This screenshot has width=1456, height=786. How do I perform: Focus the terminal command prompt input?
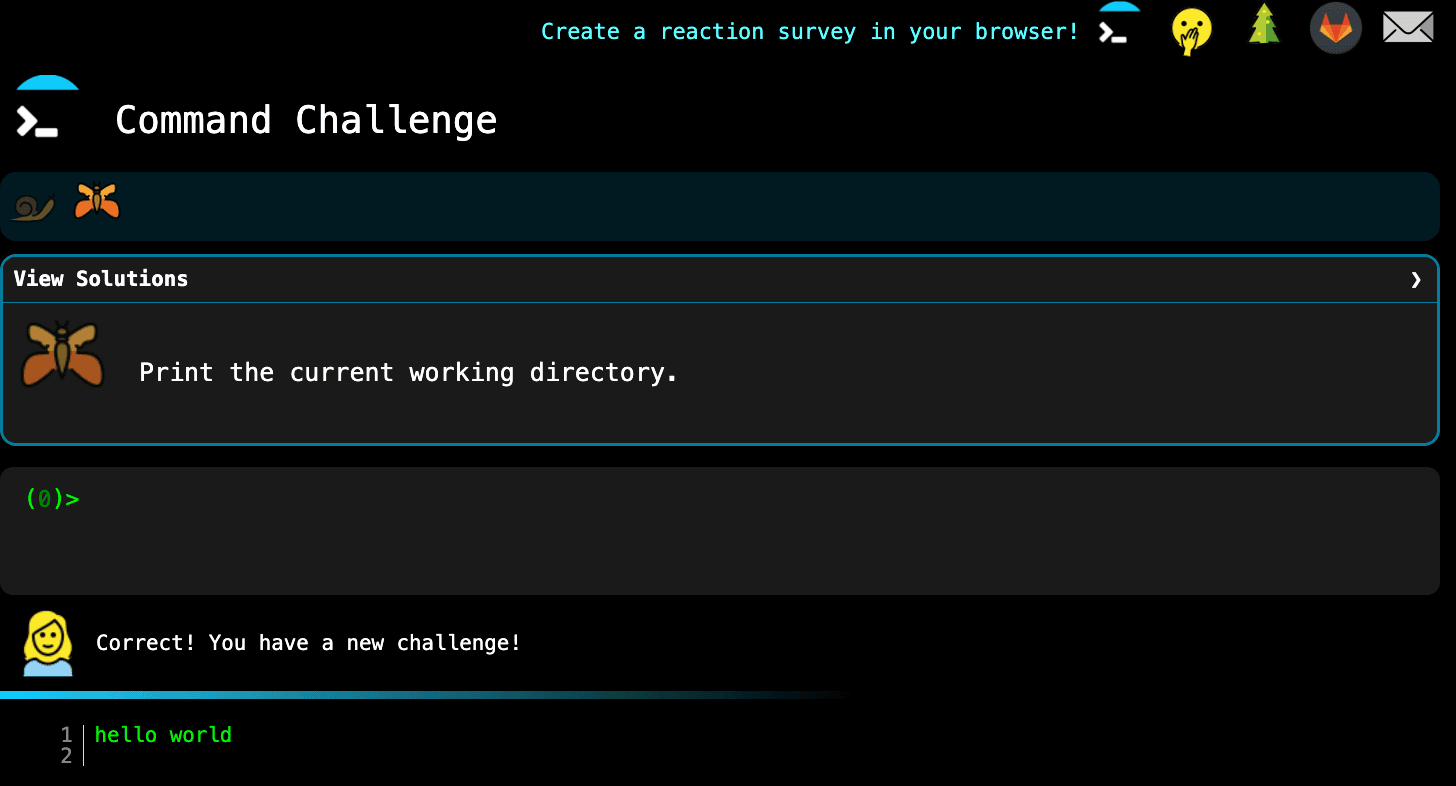(x=700, y=500)
